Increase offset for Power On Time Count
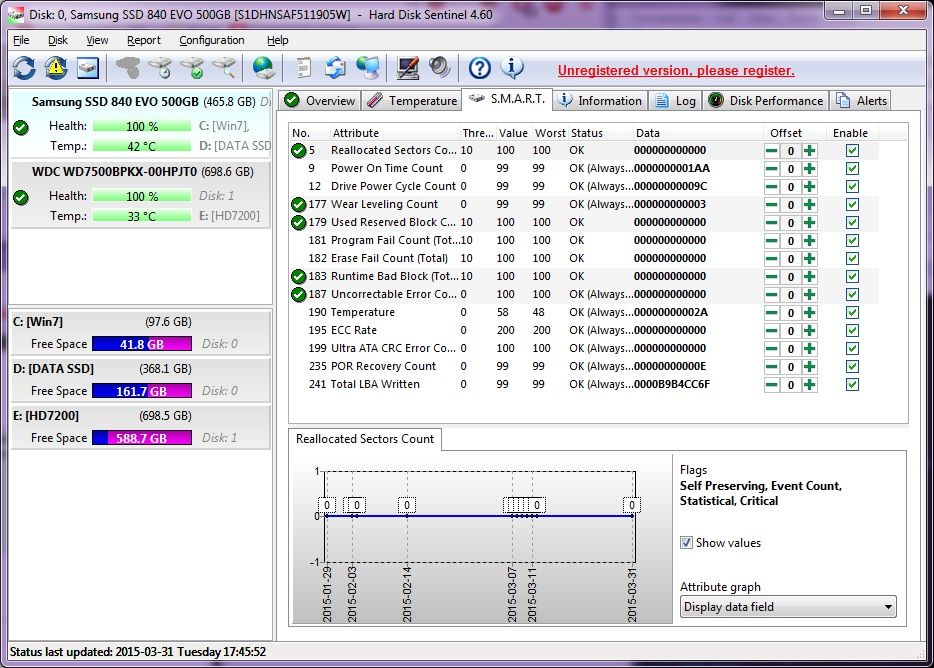This screenshot has width=934, height=668. [x=809, y=169]
